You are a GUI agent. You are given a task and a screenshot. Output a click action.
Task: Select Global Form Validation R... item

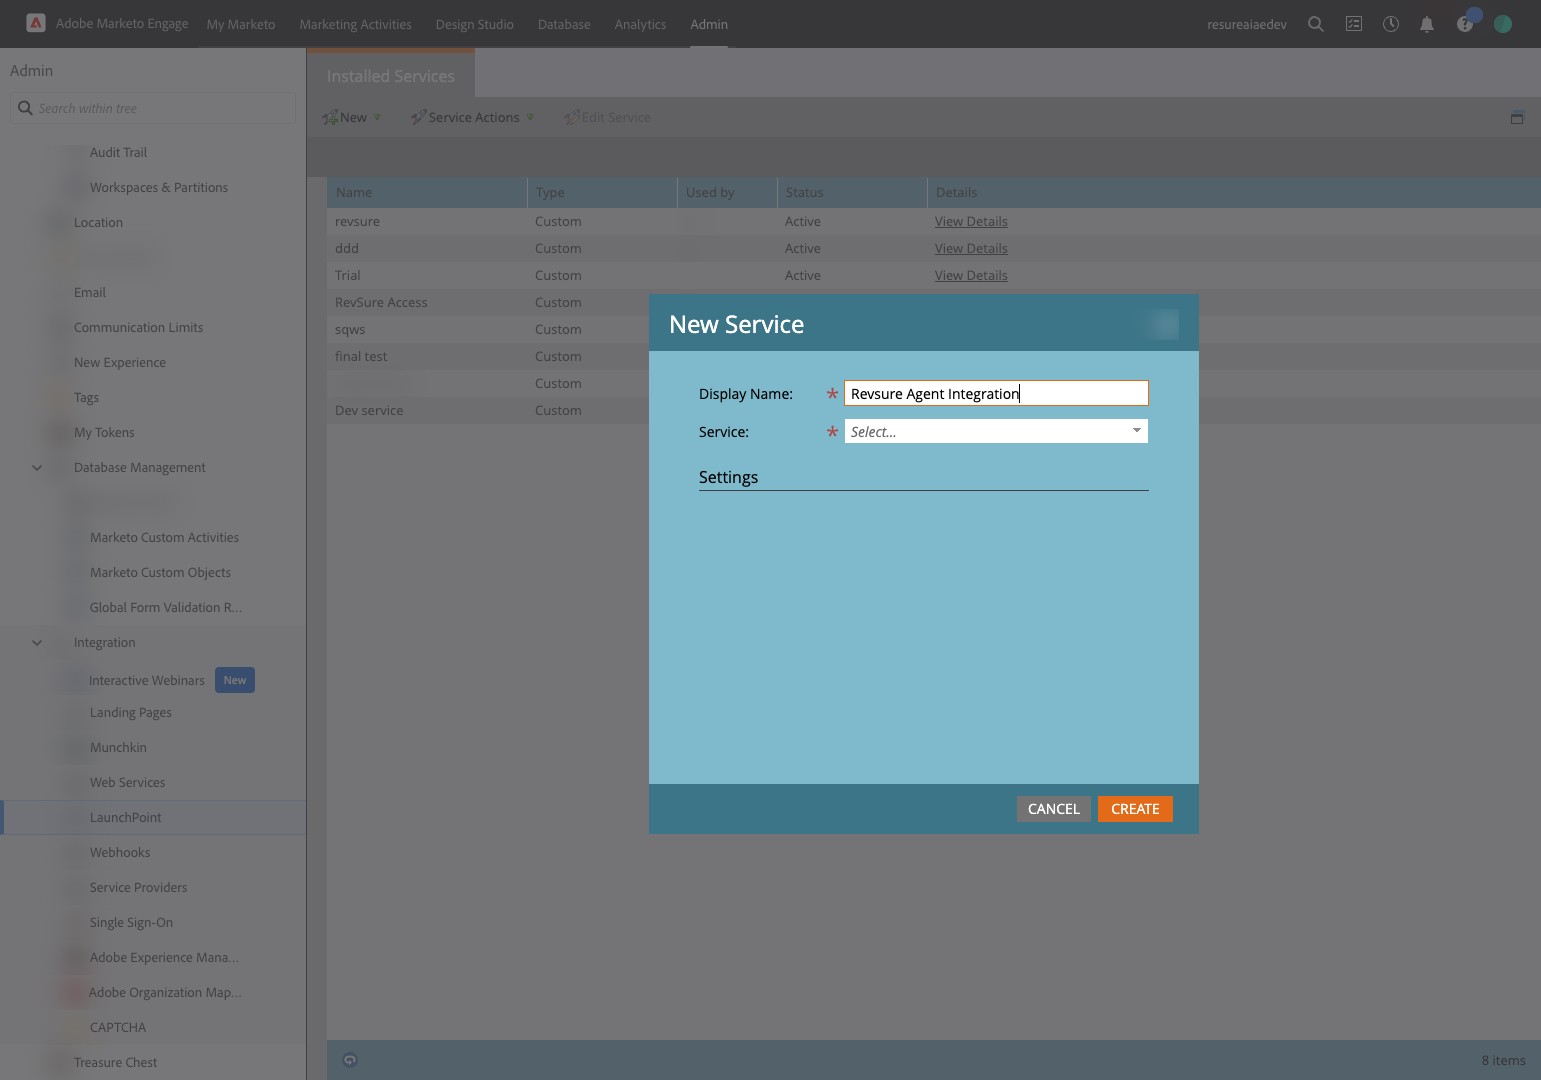pos(165,607)
